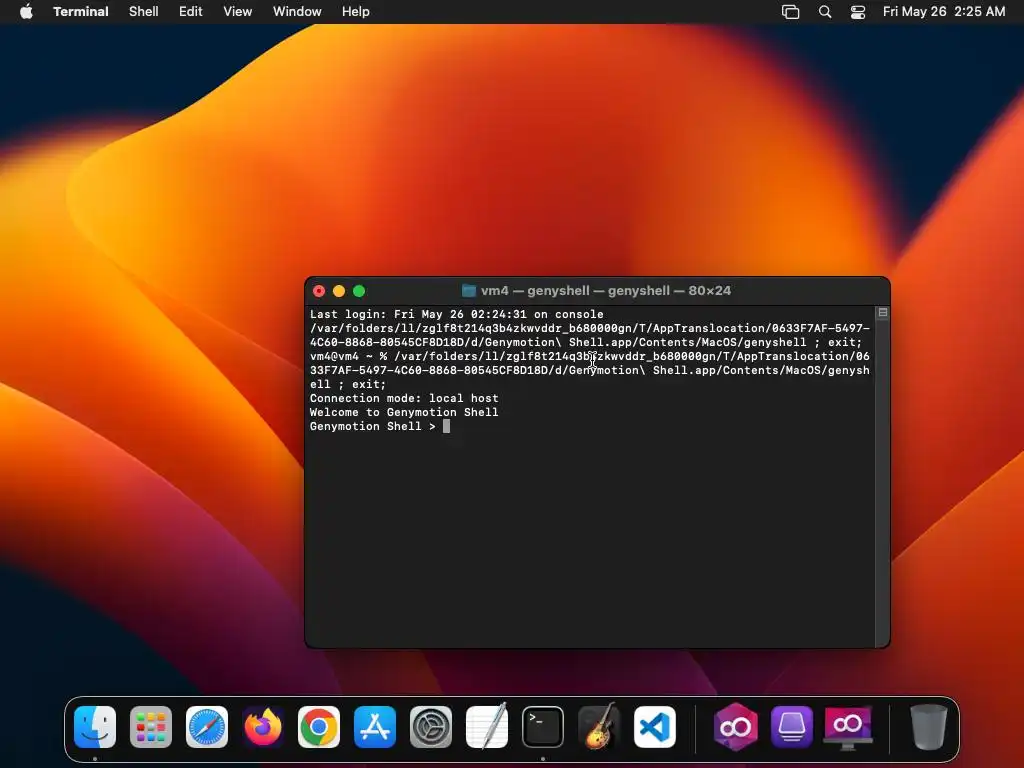Open the Shell menu
Image resolution: width=1024 pixels, height=768 pixels.
144,12
